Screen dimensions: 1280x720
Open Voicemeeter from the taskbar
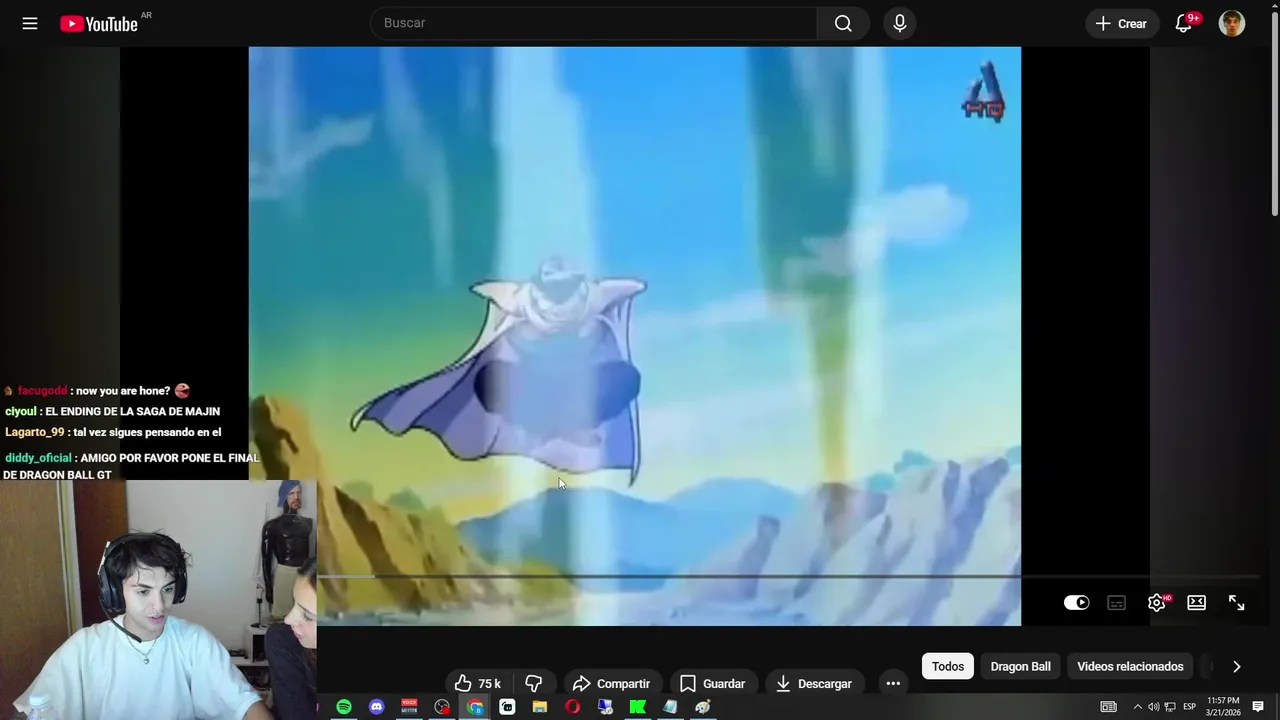point(409,707)
